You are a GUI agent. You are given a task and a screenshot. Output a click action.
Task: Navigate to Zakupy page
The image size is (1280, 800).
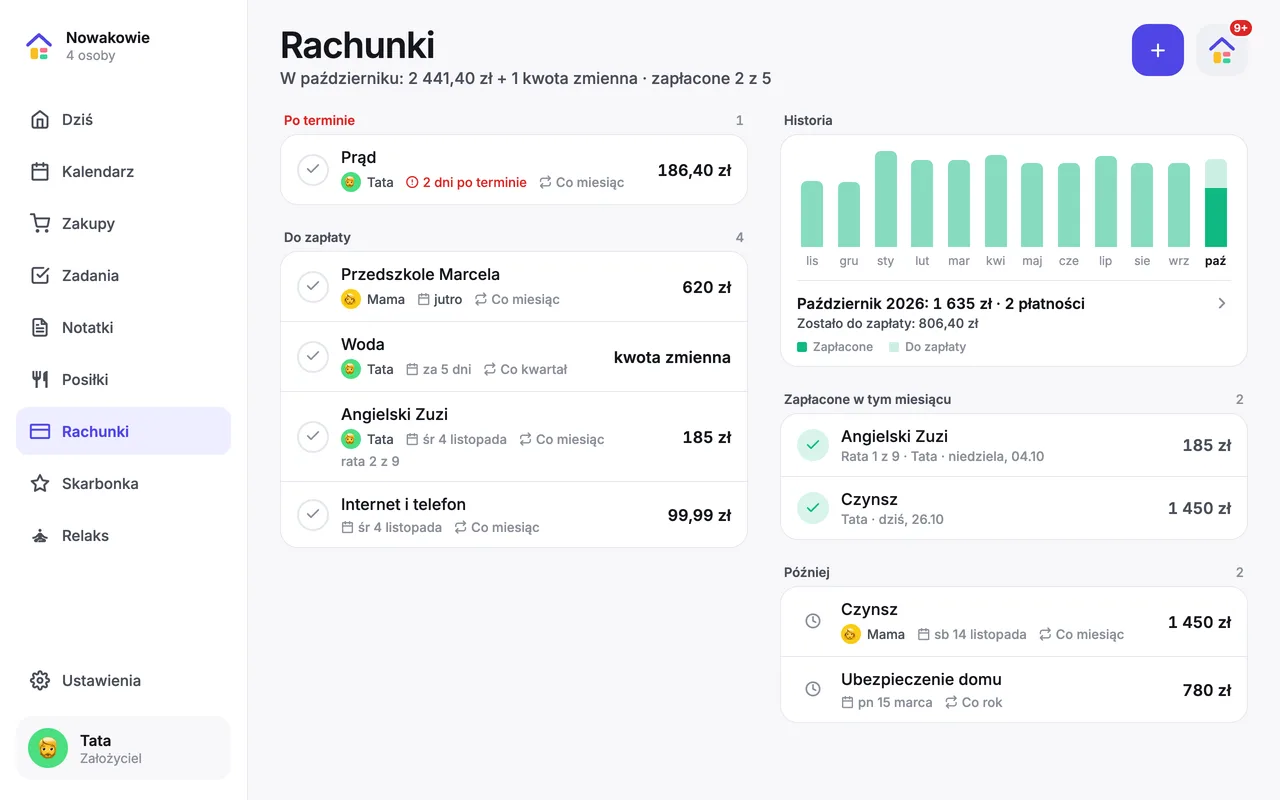tap(123, 224)
